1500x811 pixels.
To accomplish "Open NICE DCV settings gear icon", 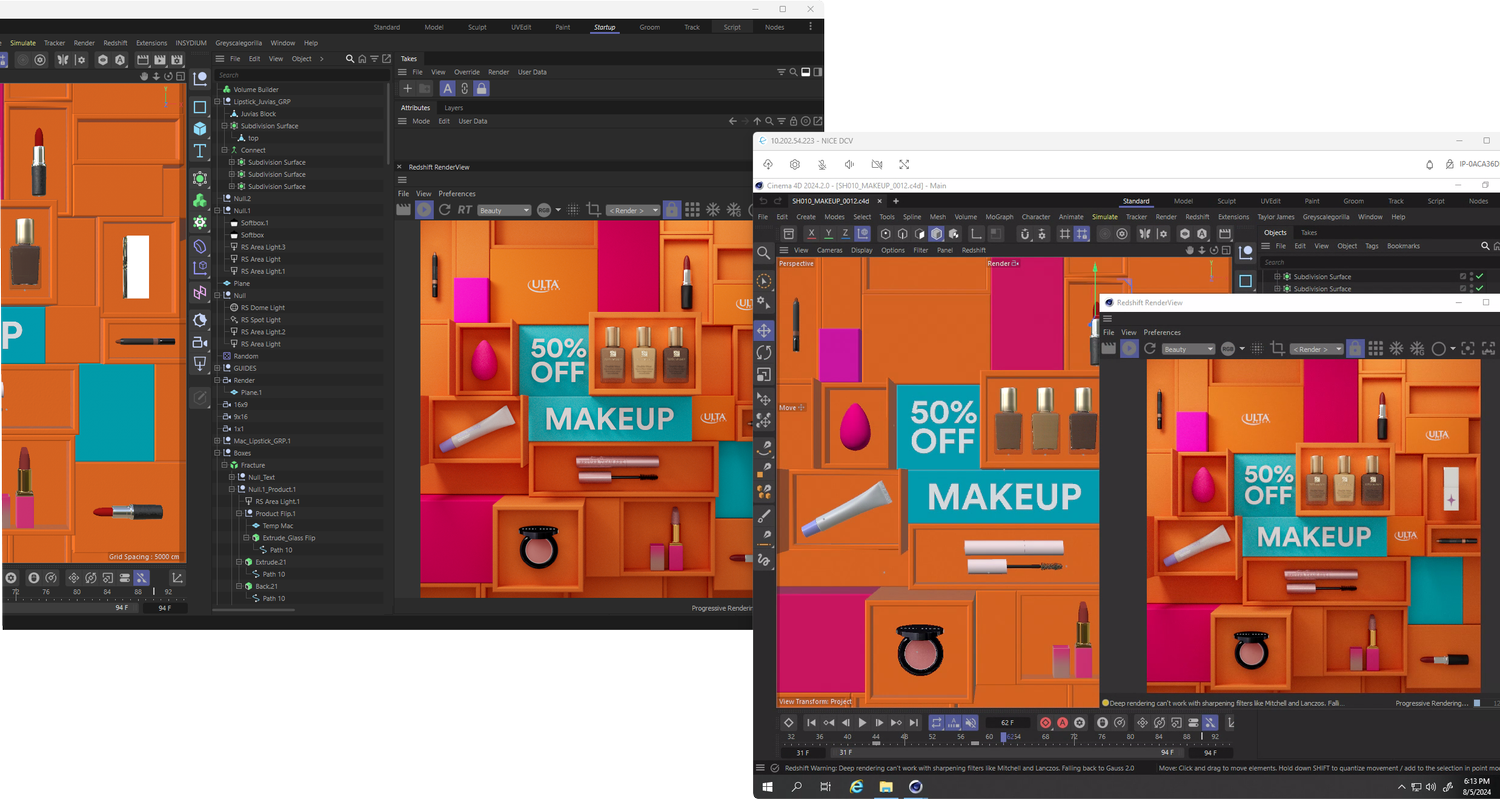I will pos(795,164).
